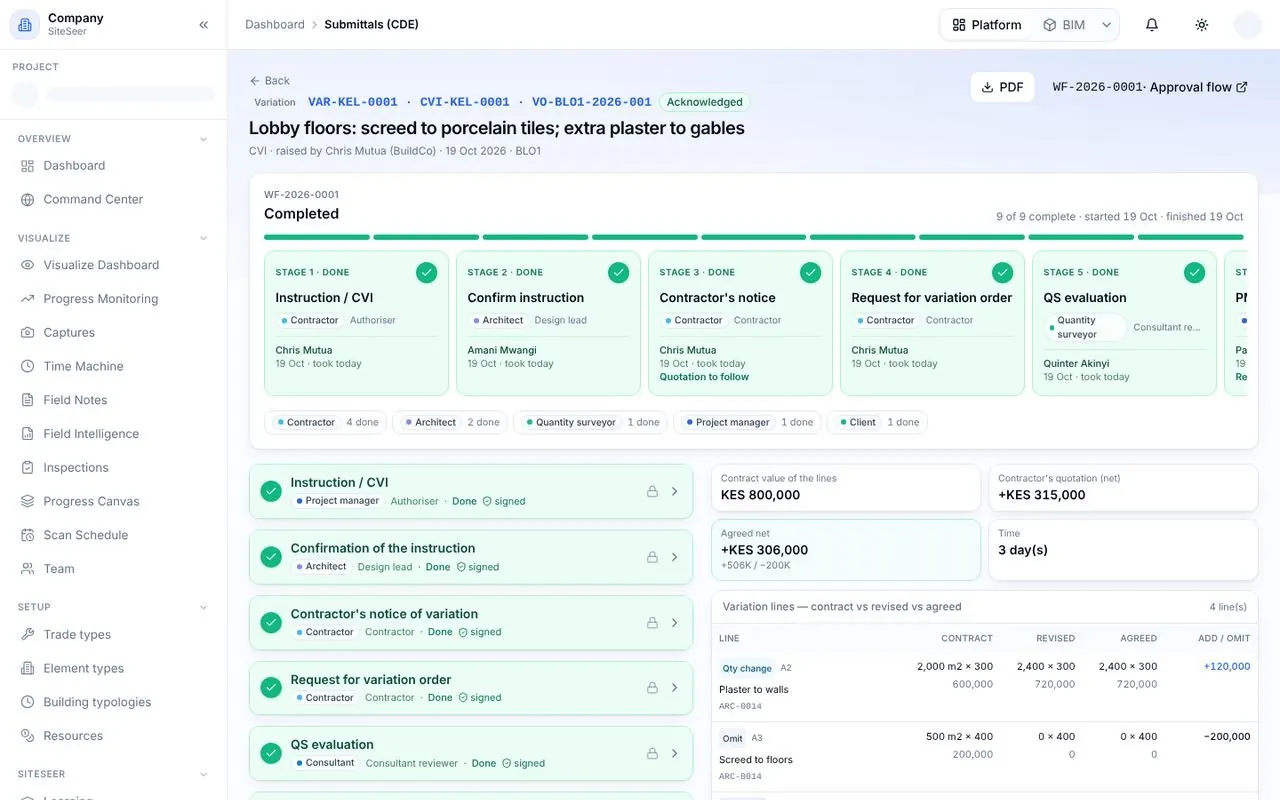Select the Platform tab
1280x800 pixels.
click(x=987, y=25)
